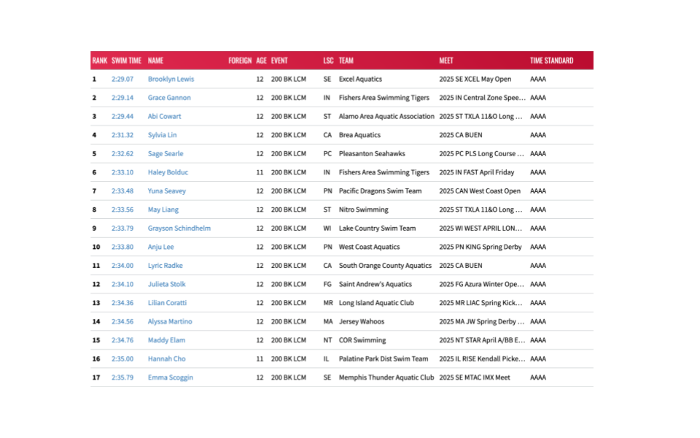
Task: Open the 2:29.07 swim time link
Action: 123,79
